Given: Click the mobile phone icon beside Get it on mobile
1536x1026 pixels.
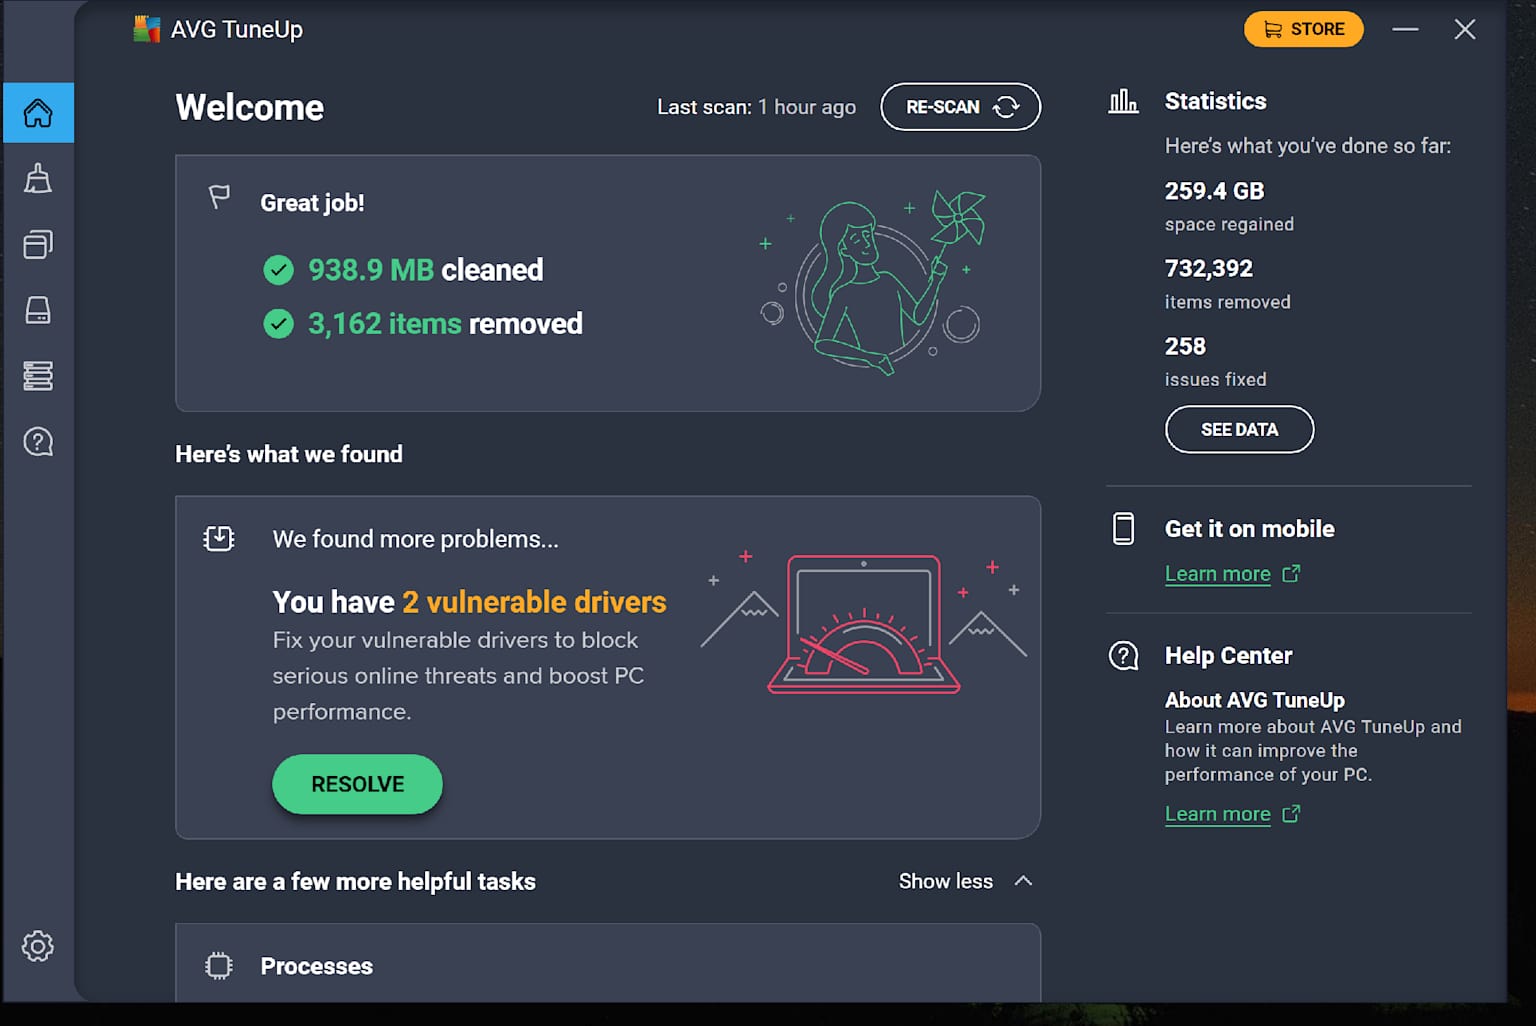Looking at the screenshot, I should (x=1123, y=529).
